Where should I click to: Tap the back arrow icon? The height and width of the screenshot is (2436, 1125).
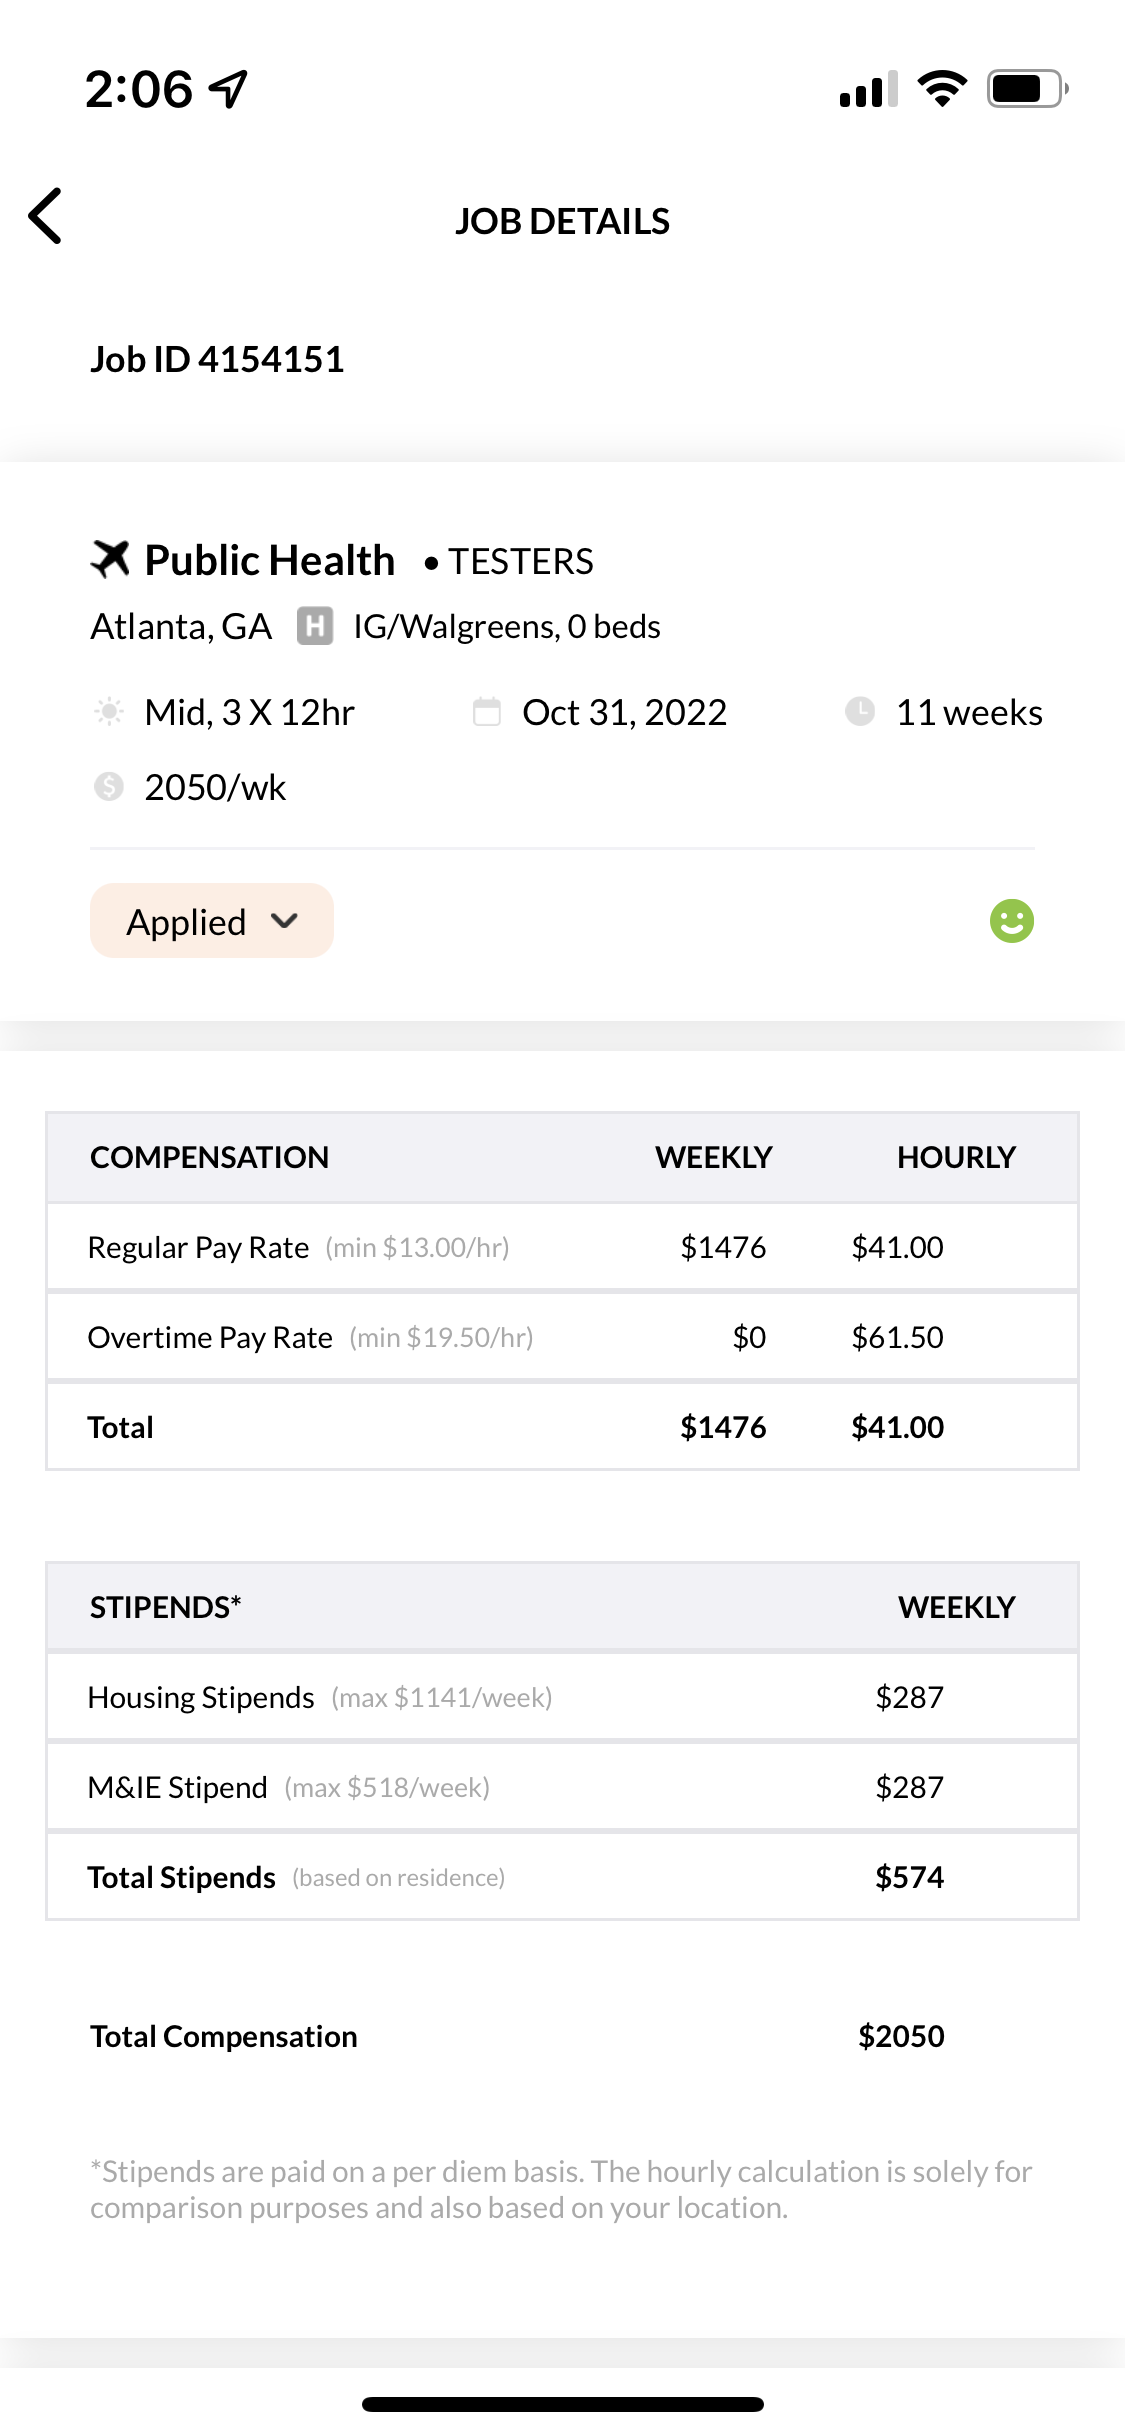46,216
